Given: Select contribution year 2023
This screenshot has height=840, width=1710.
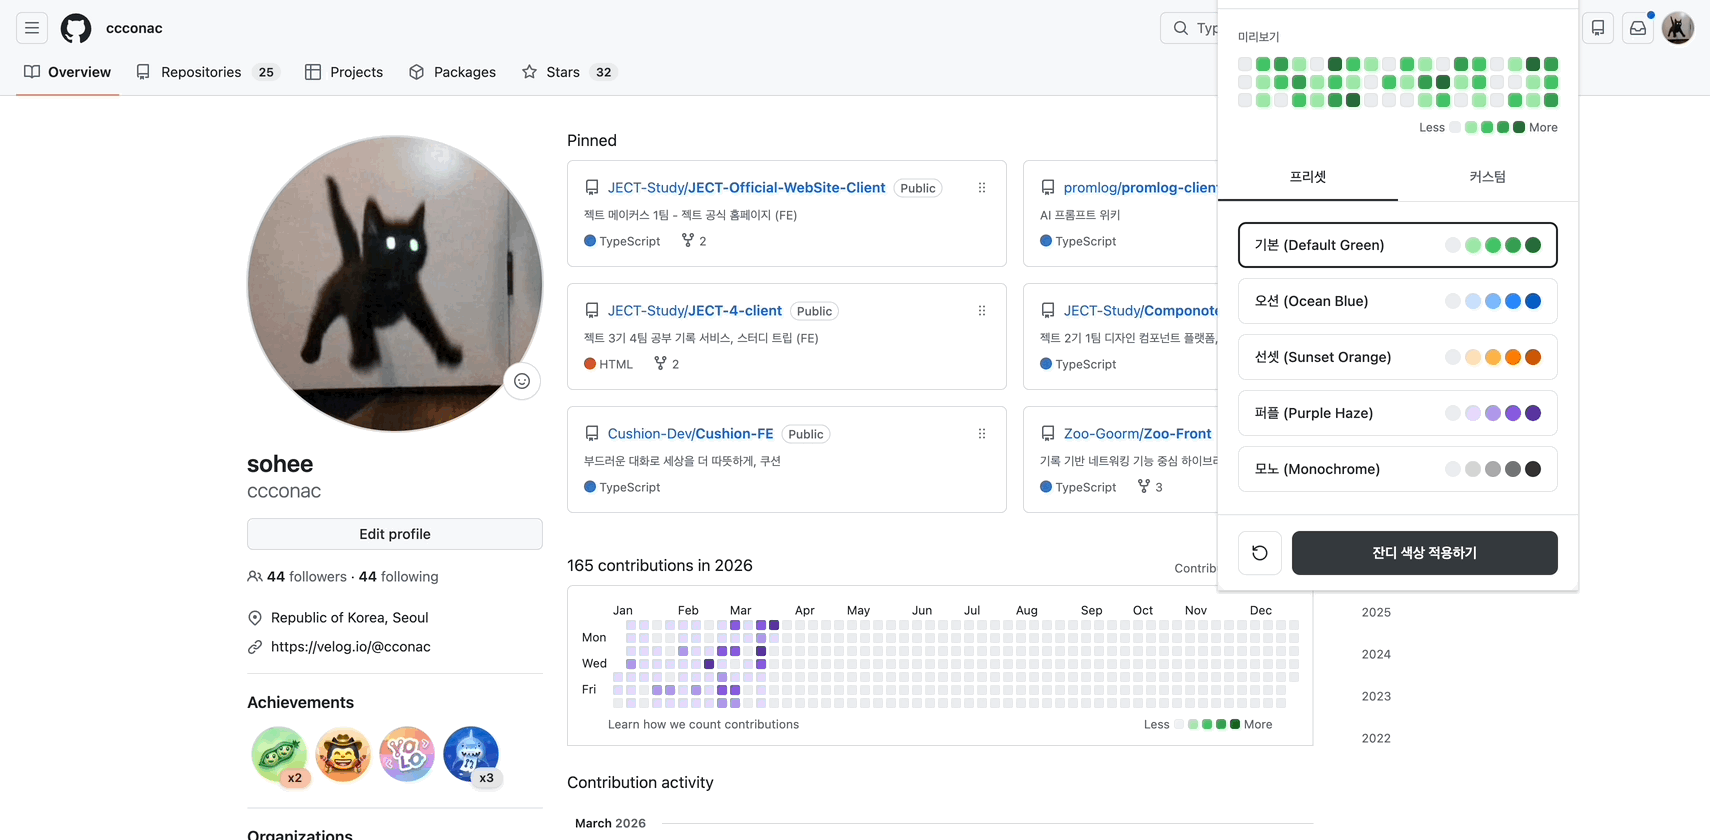Looking at the screenshot, I should (x=1376, y=696).
